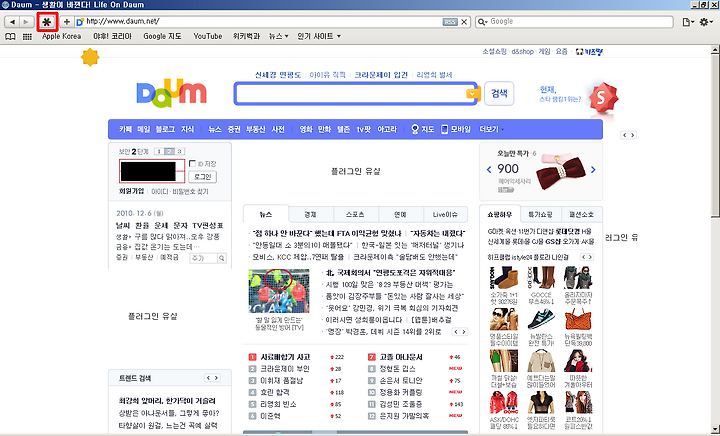Go to 카페 in navigation bar
The width and height of the screenshot is (720, 436).
(125, 129)
